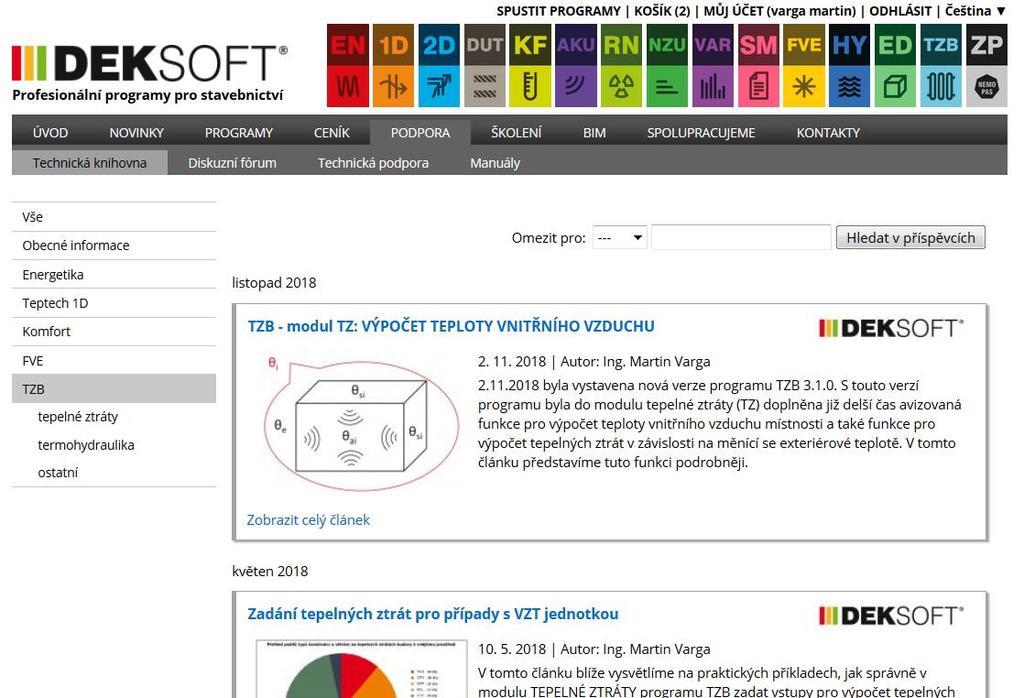This screenshot has width=1024, height=698.
Task: Click DEKSOFT logo in VZT article card
Action: click(891, 616)
